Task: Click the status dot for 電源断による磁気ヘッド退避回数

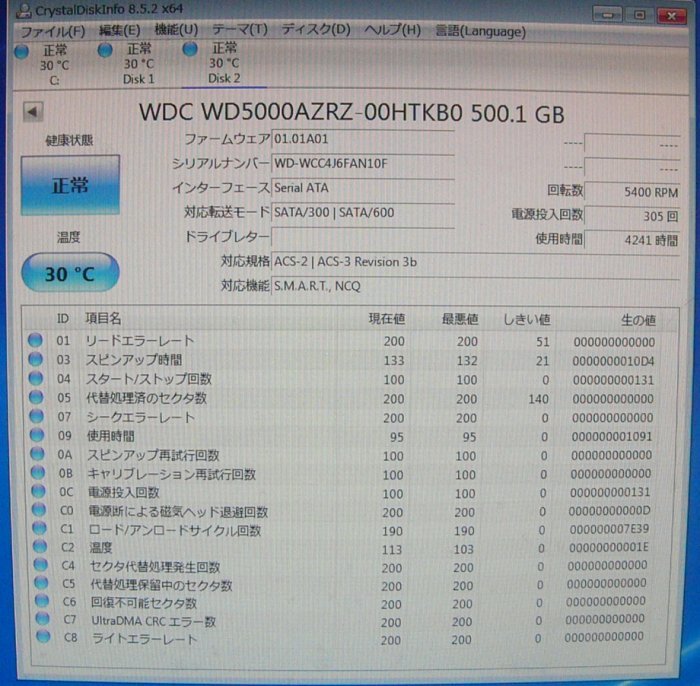Action: [39, 510]
